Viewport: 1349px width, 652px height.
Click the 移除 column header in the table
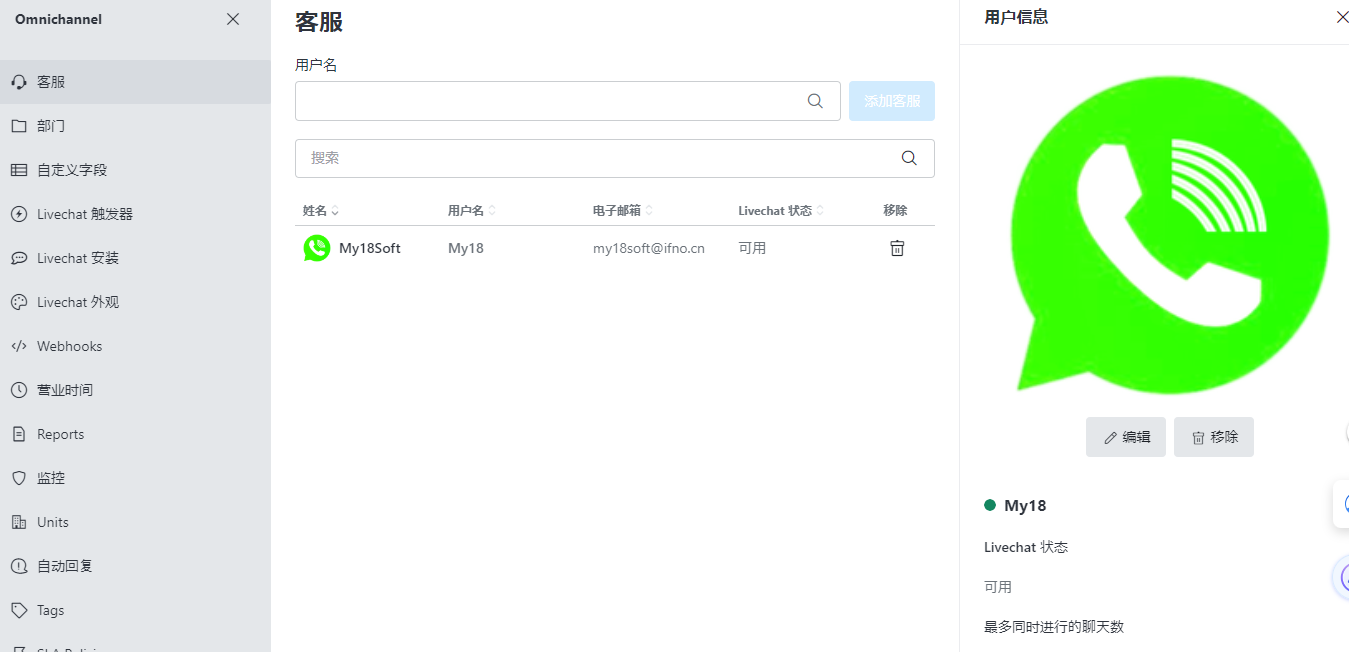[x=895, y=211]
